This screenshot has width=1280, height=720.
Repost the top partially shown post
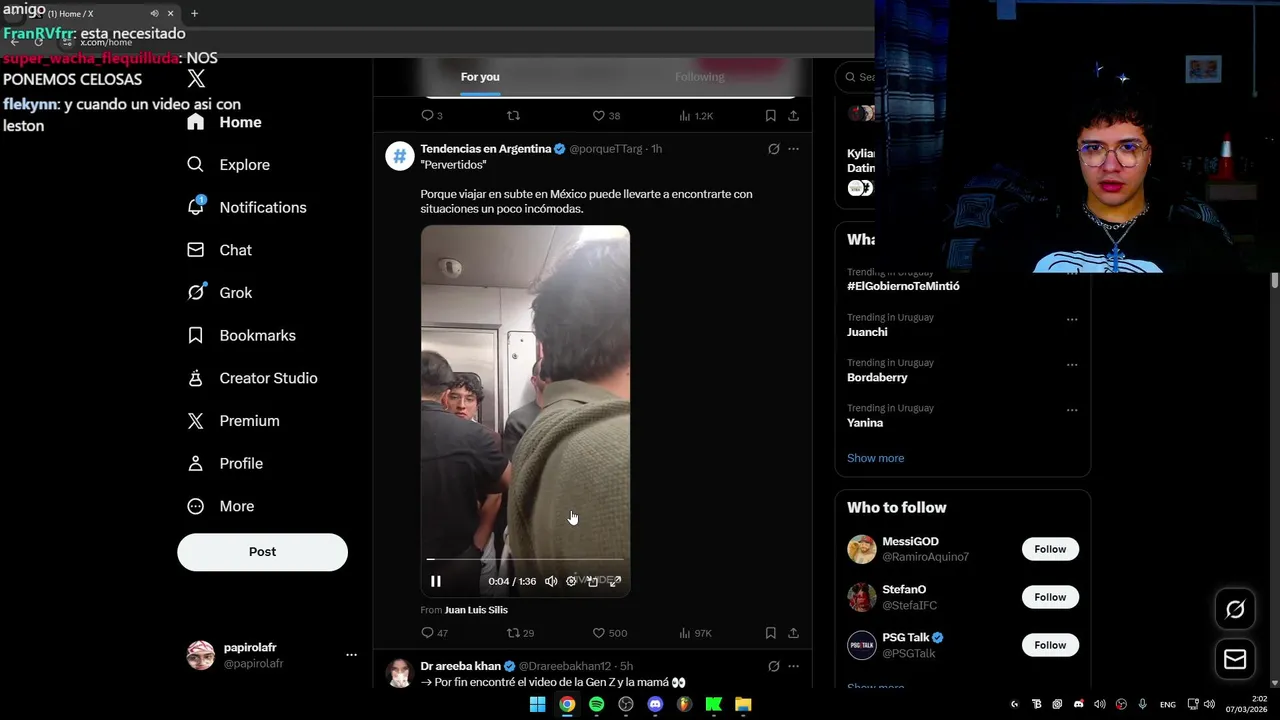click(513, 116)
